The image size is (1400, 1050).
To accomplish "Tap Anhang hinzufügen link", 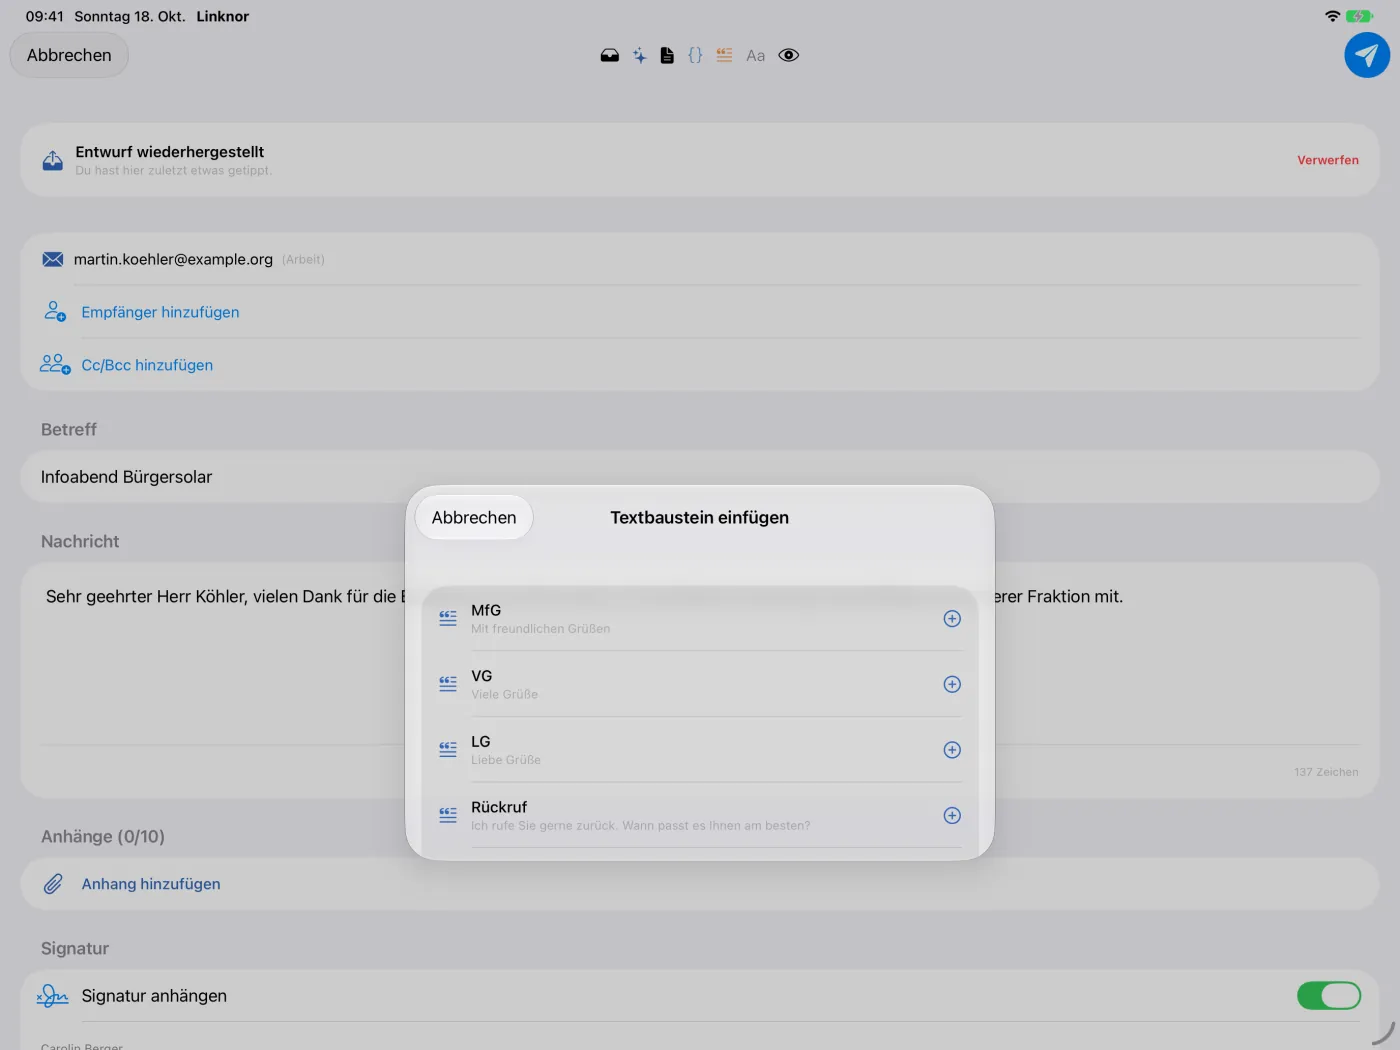I will tap(151, 884).
